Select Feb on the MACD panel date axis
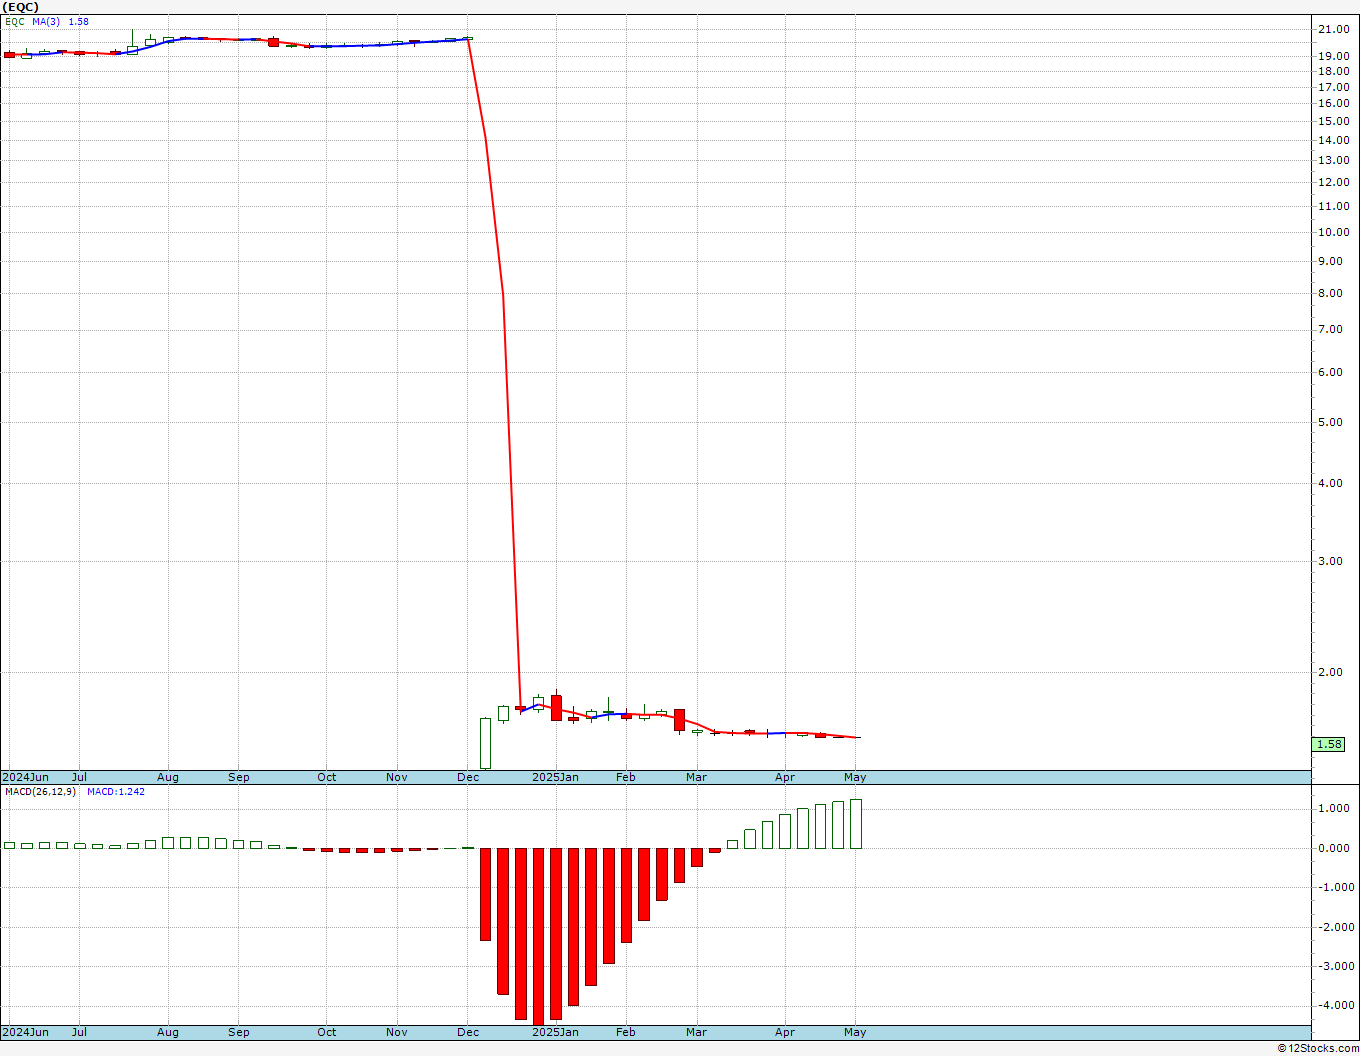 [626, 1032]
